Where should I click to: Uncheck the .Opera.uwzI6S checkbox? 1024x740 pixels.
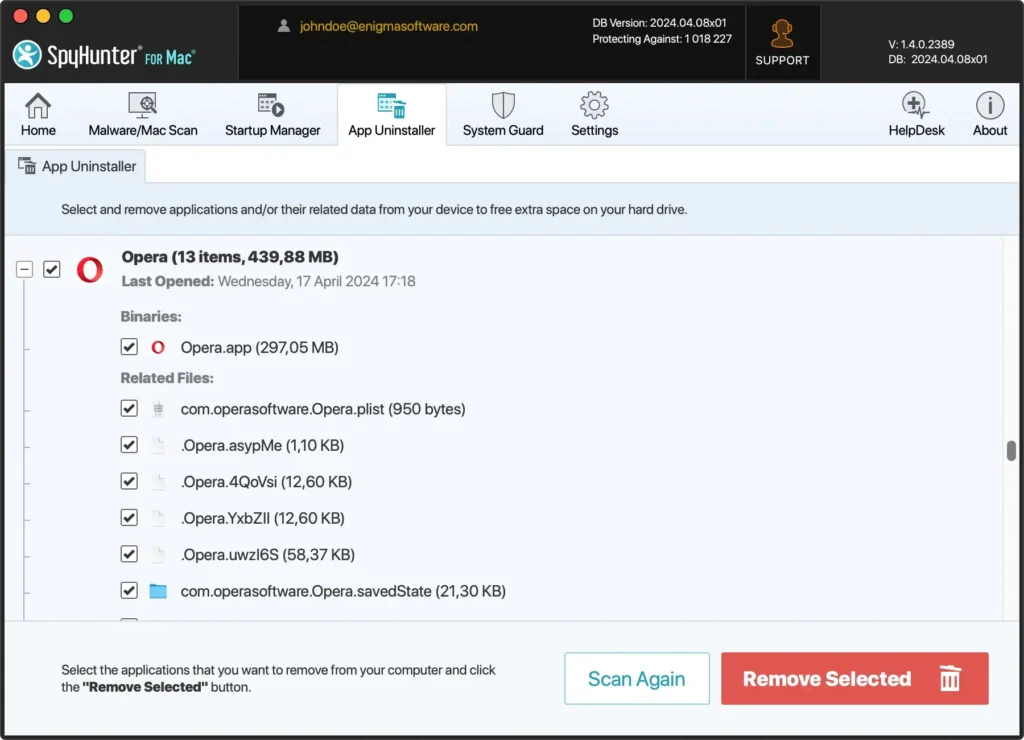(129, 555)
